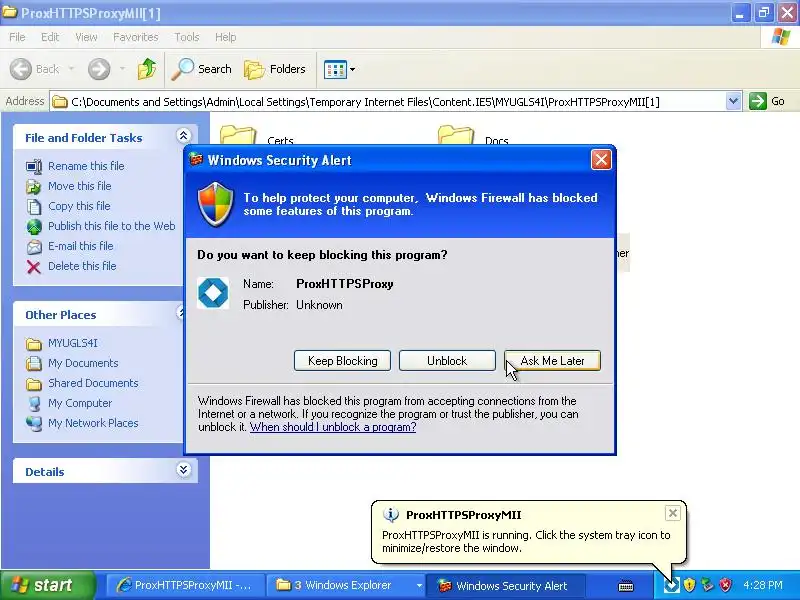Viewport: 800px width, 600px height.
Task: Select Delete this file link
Action: coord(82,266)
